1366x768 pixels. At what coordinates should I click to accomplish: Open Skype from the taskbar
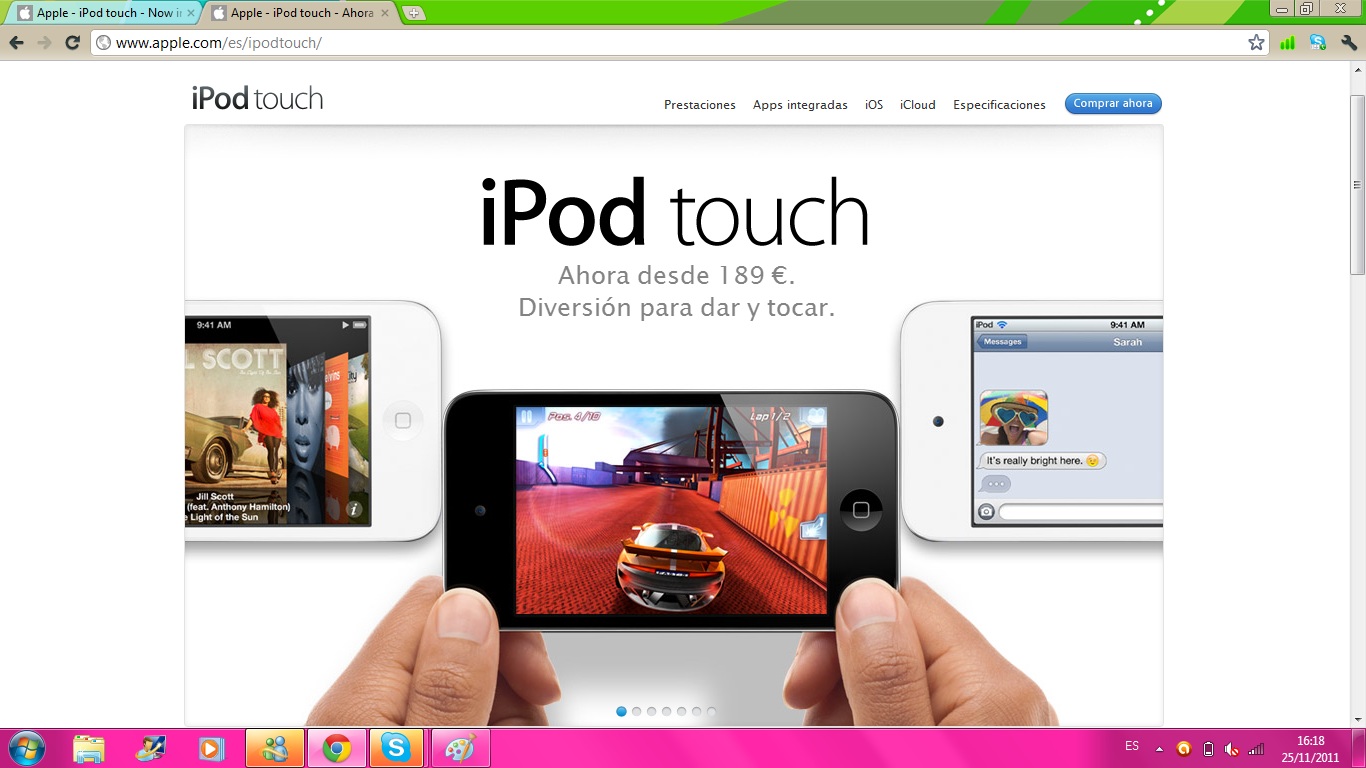[397, 748]
